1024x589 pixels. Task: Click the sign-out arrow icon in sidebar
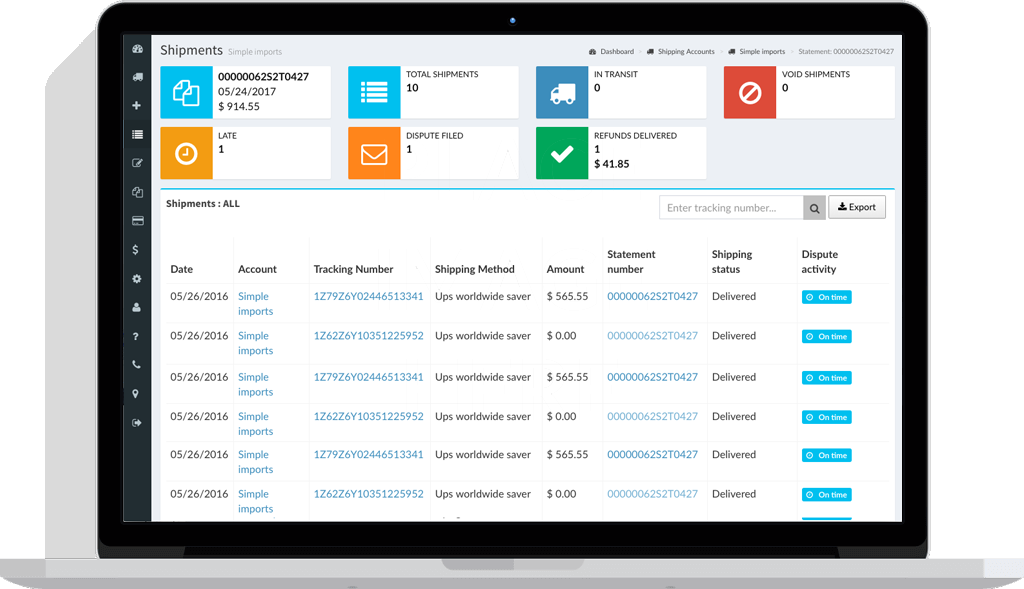[x=136, y=423]
